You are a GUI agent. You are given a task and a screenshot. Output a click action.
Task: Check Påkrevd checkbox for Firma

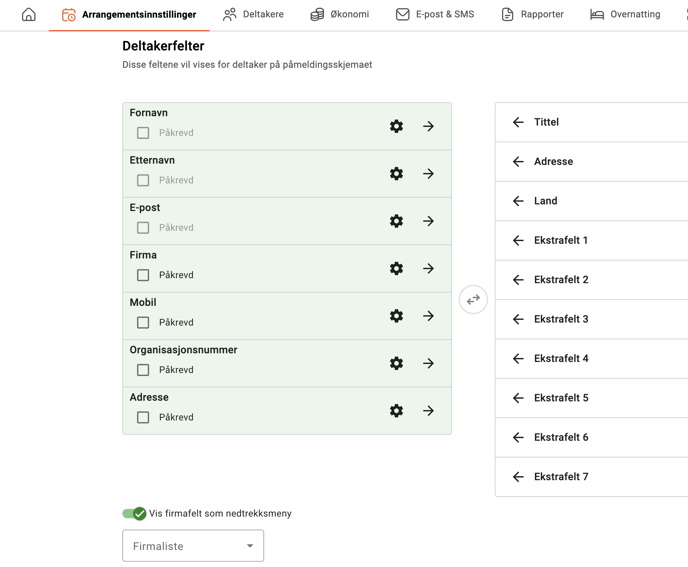click(x=143, y=275)
